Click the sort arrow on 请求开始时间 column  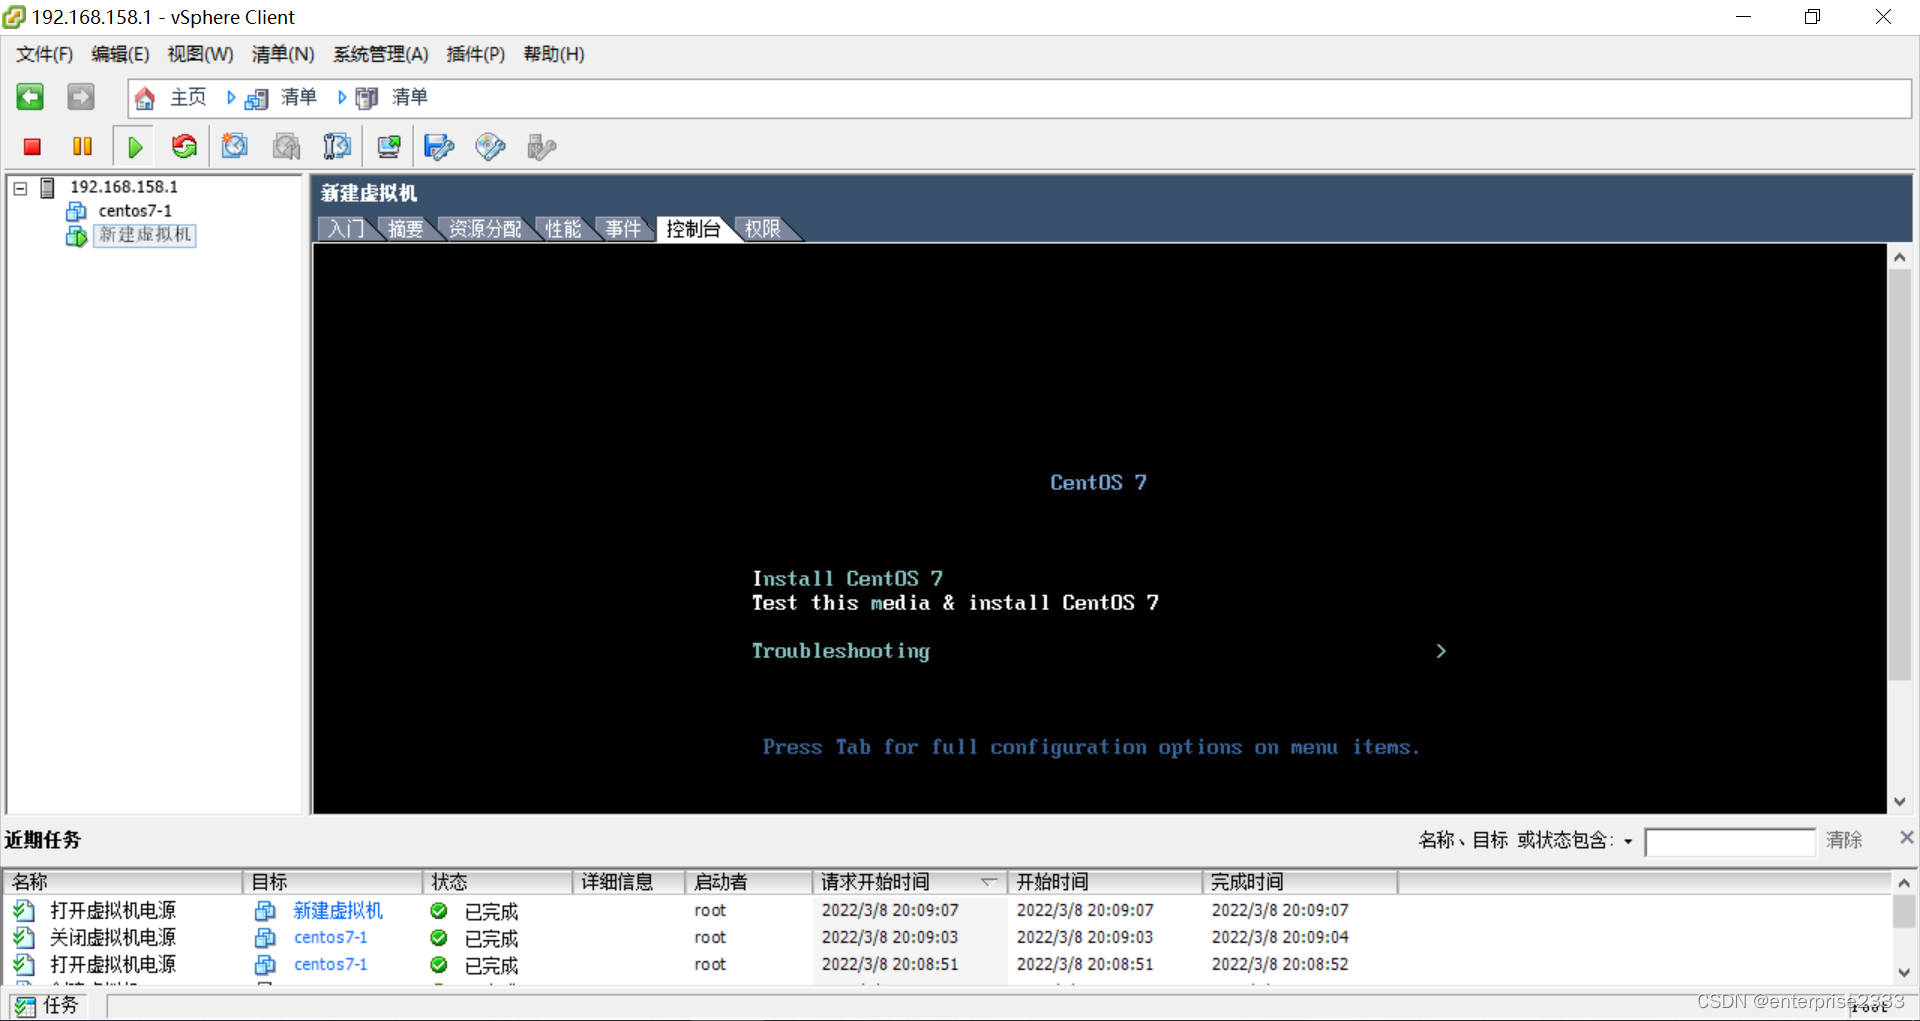[989, 882]
